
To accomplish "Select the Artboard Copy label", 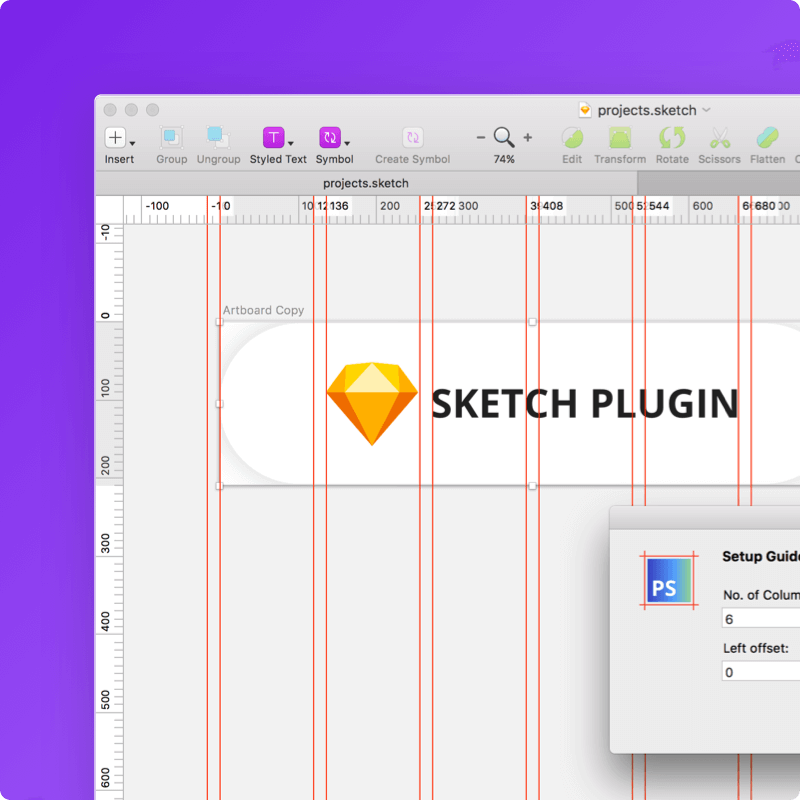I will click(262, 310).
